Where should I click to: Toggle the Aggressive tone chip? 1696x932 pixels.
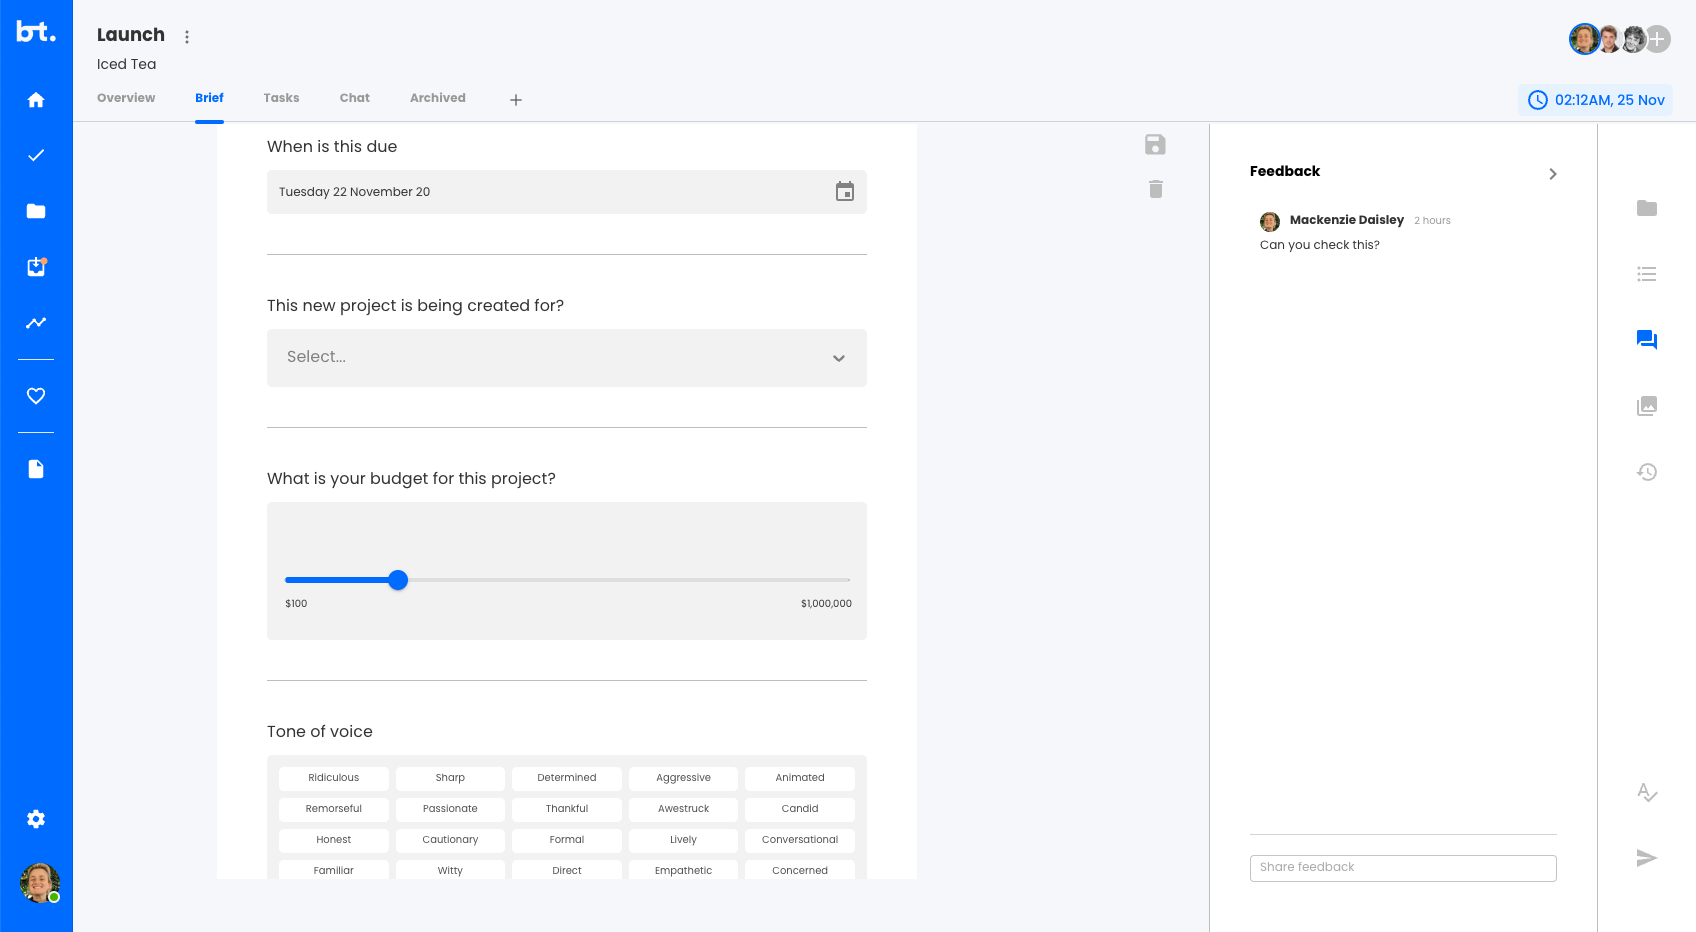[684, 778]
